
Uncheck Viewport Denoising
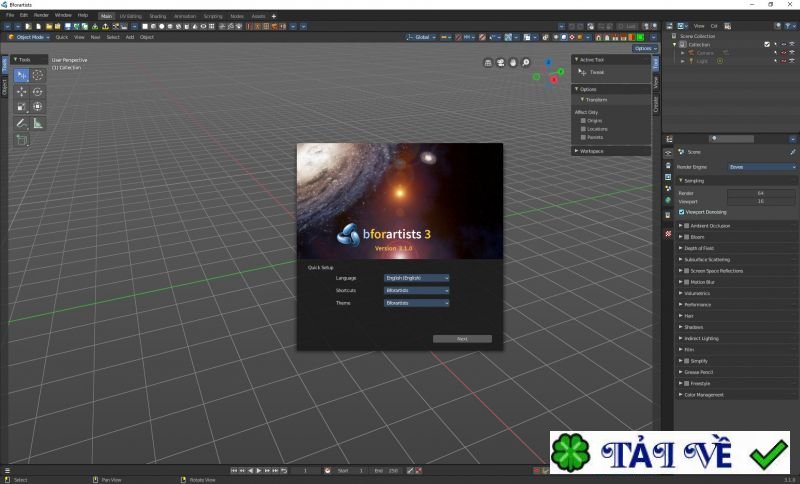coord(682,212)
